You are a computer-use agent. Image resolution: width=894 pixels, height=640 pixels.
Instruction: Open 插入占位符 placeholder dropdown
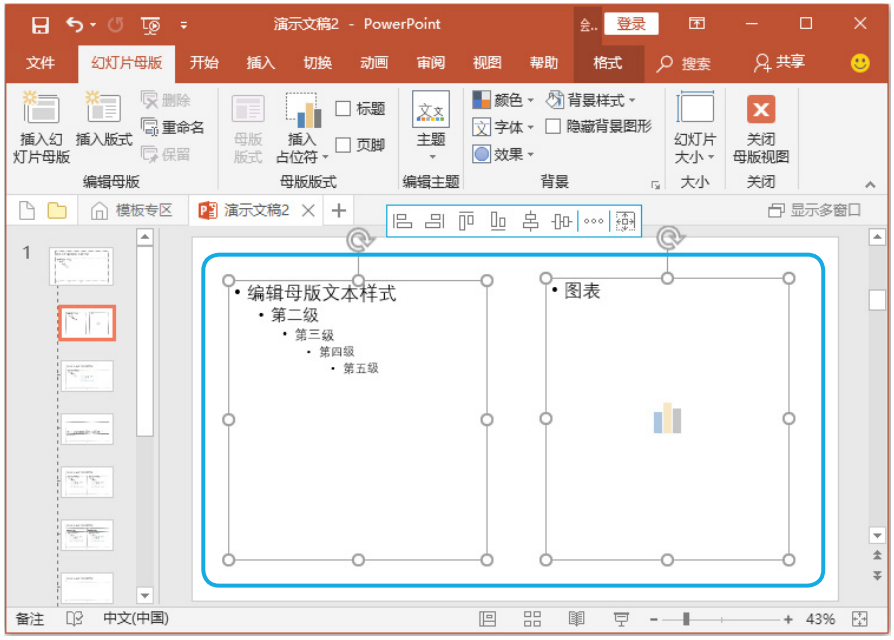302,127
